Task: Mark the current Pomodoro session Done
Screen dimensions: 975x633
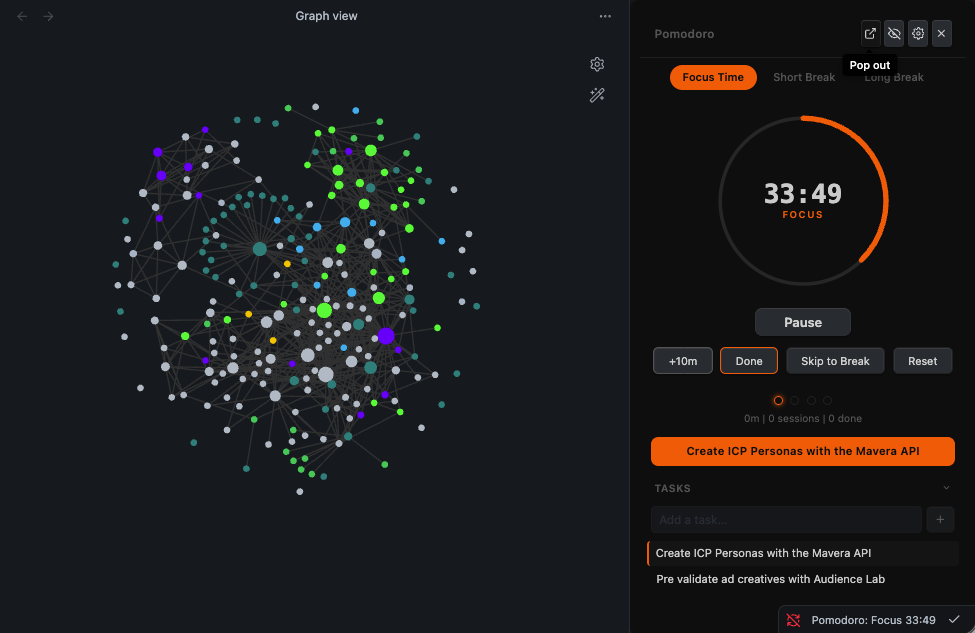Action: point(748,360)
